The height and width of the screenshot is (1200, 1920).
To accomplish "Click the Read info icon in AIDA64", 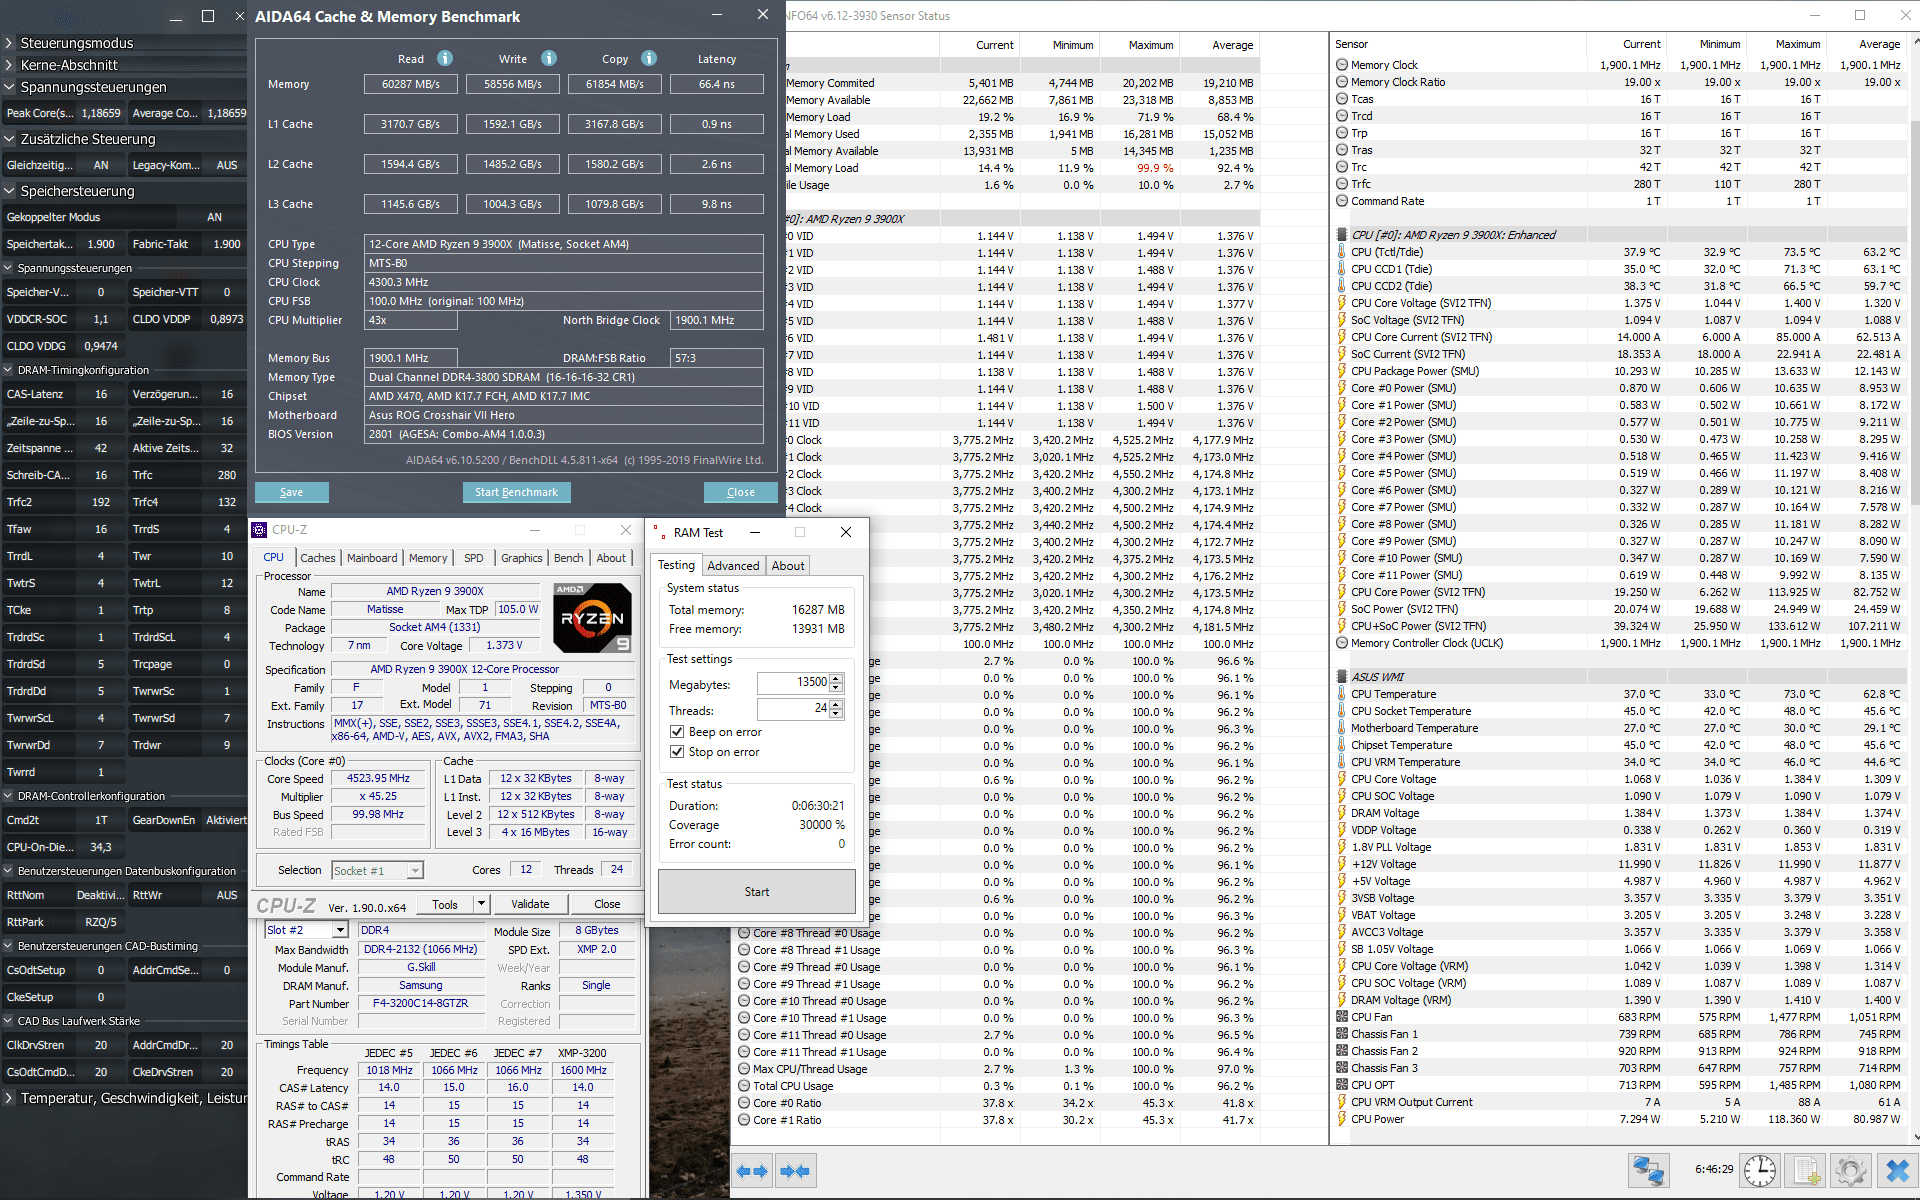I will (x=445, y=58).
